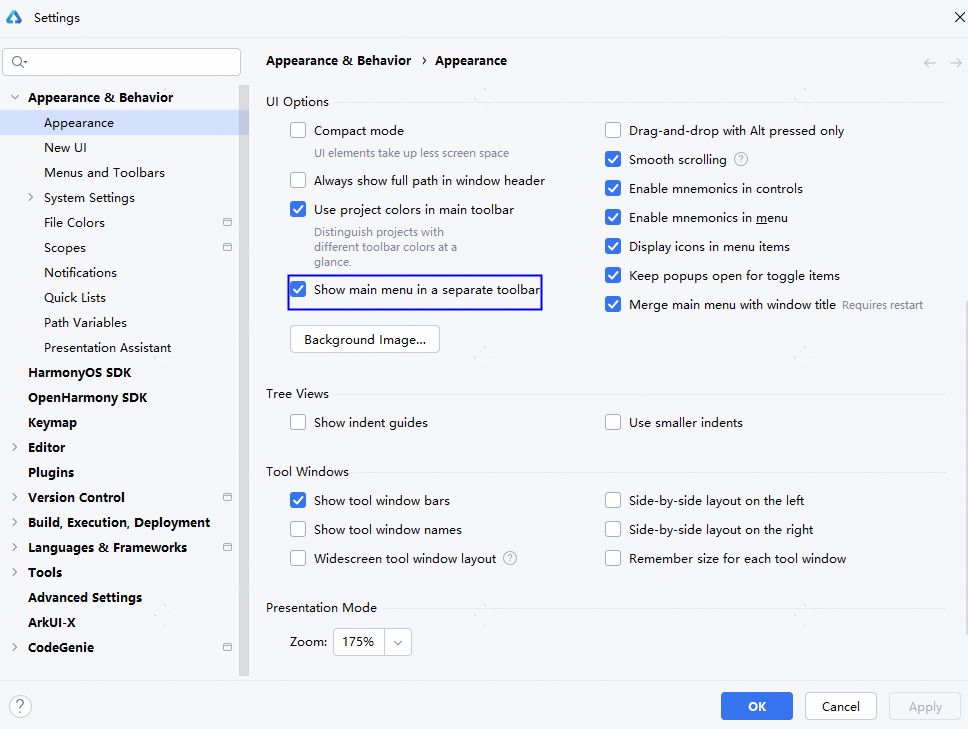Uncheck Show main menu in a separate toolbar

pyautogui.click(x=298, y=290)
